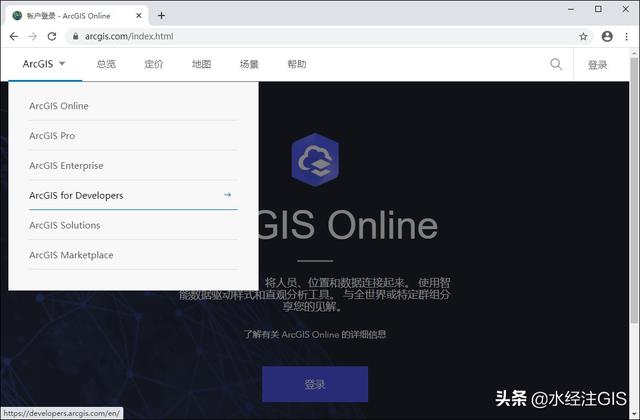Click the ArcGIS Online cloud logo

(x=315, y=160)
